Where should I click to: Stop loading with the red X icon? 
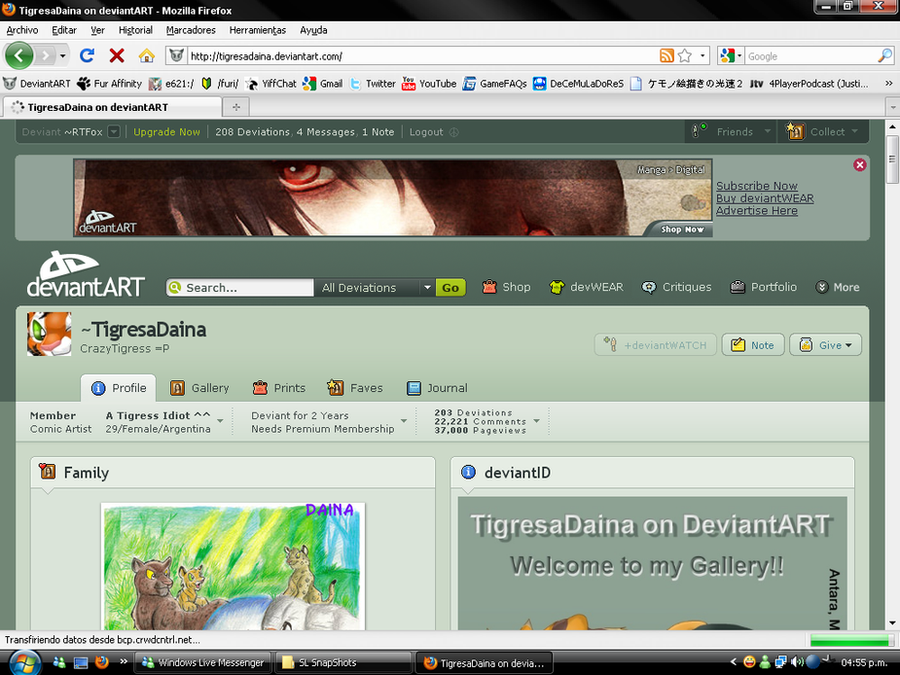[117, 56]
